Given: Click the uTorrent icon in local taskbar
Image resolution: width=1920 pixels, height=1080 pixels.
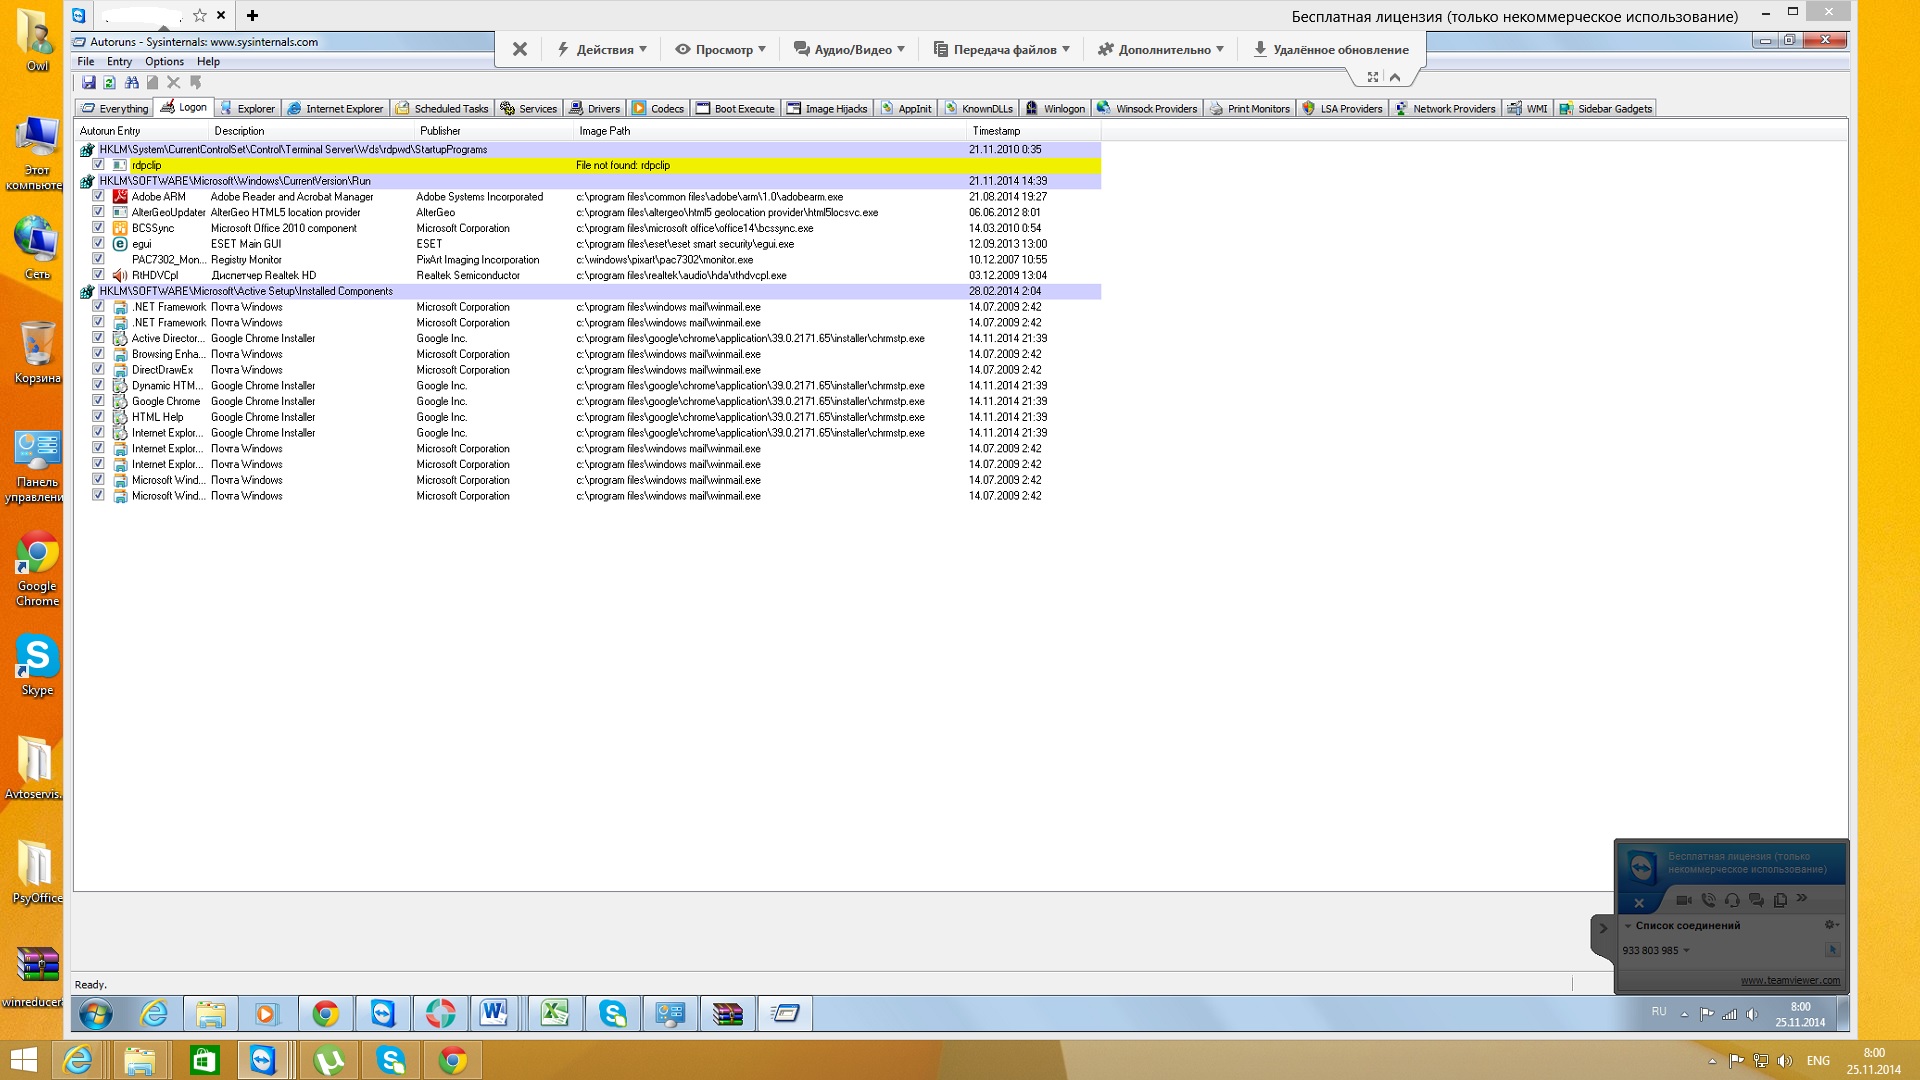Looking at the screenshot, I should 328,1060.
